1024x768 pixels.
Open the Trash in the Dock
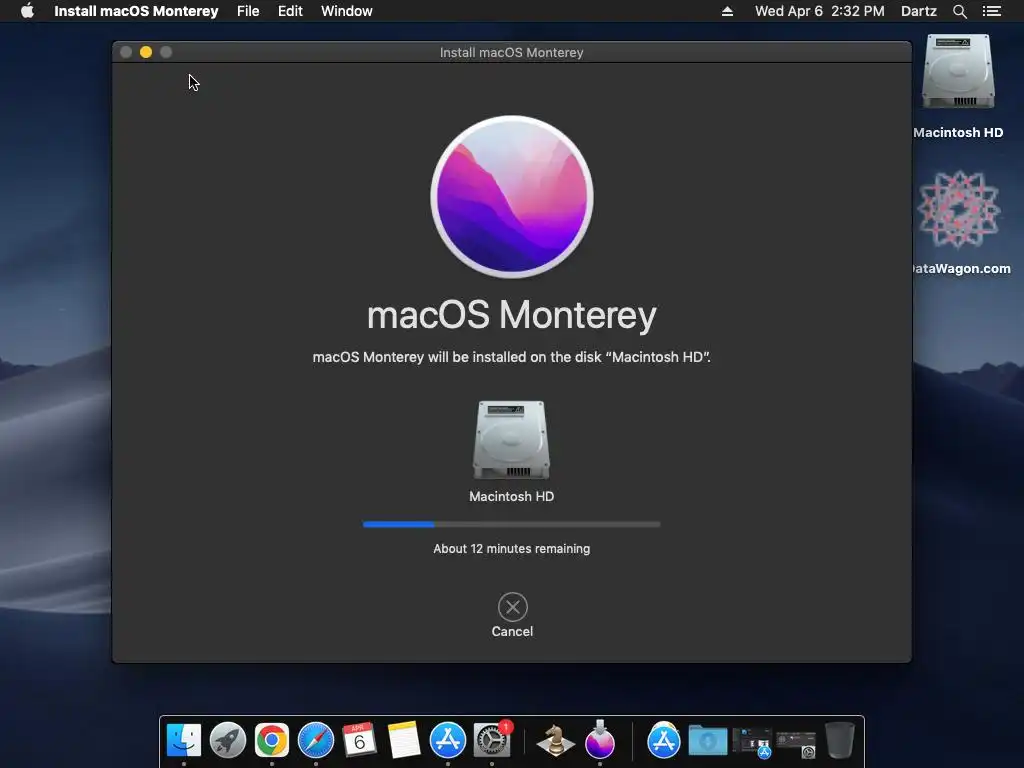pos(840,740)
